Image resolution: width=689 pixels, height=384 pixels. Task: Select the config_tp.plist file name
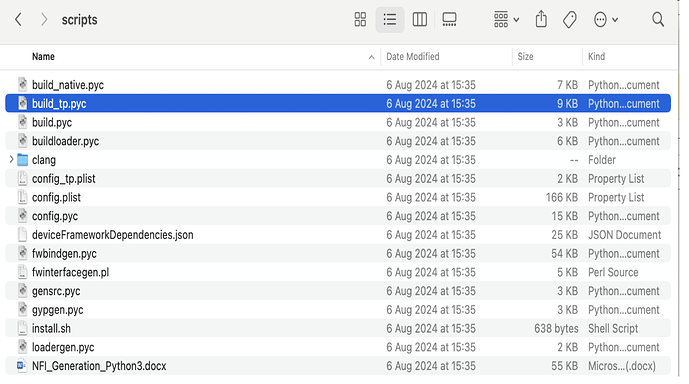click(64, 179)
